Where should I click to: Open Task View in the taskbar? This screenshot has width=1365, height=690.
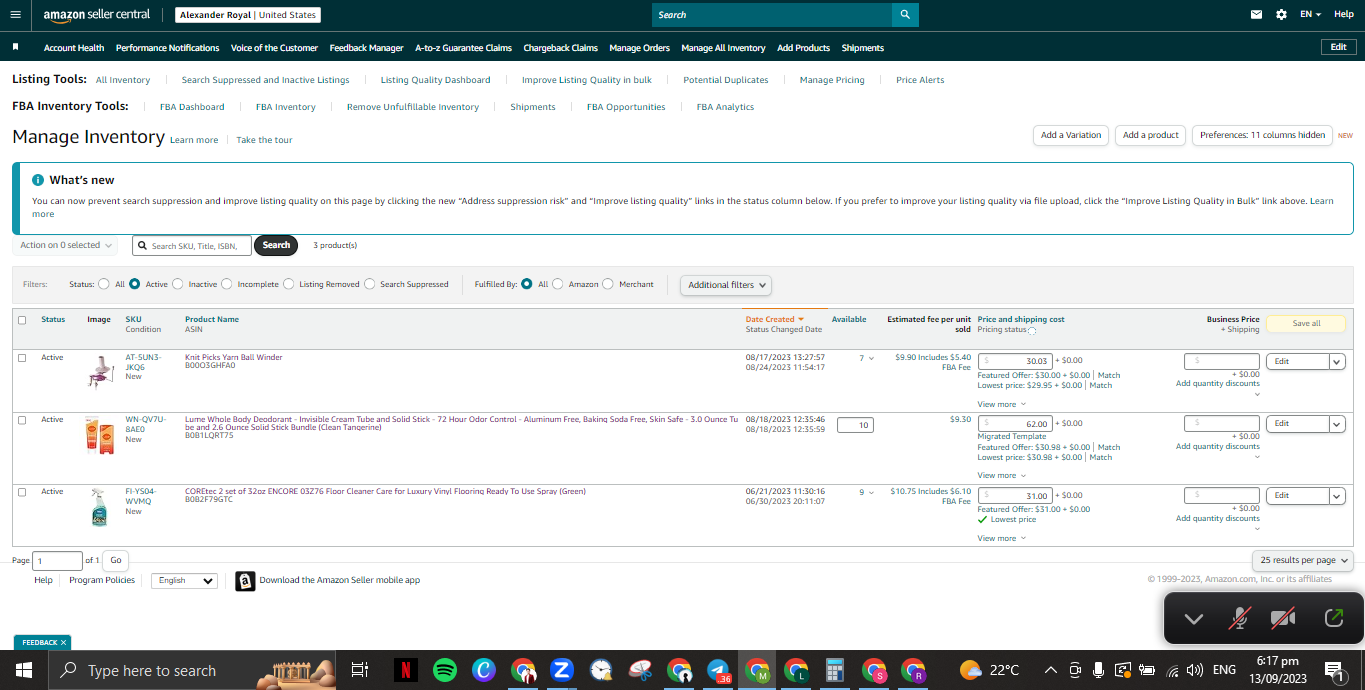pyautogui.click(x=360, y=670)
